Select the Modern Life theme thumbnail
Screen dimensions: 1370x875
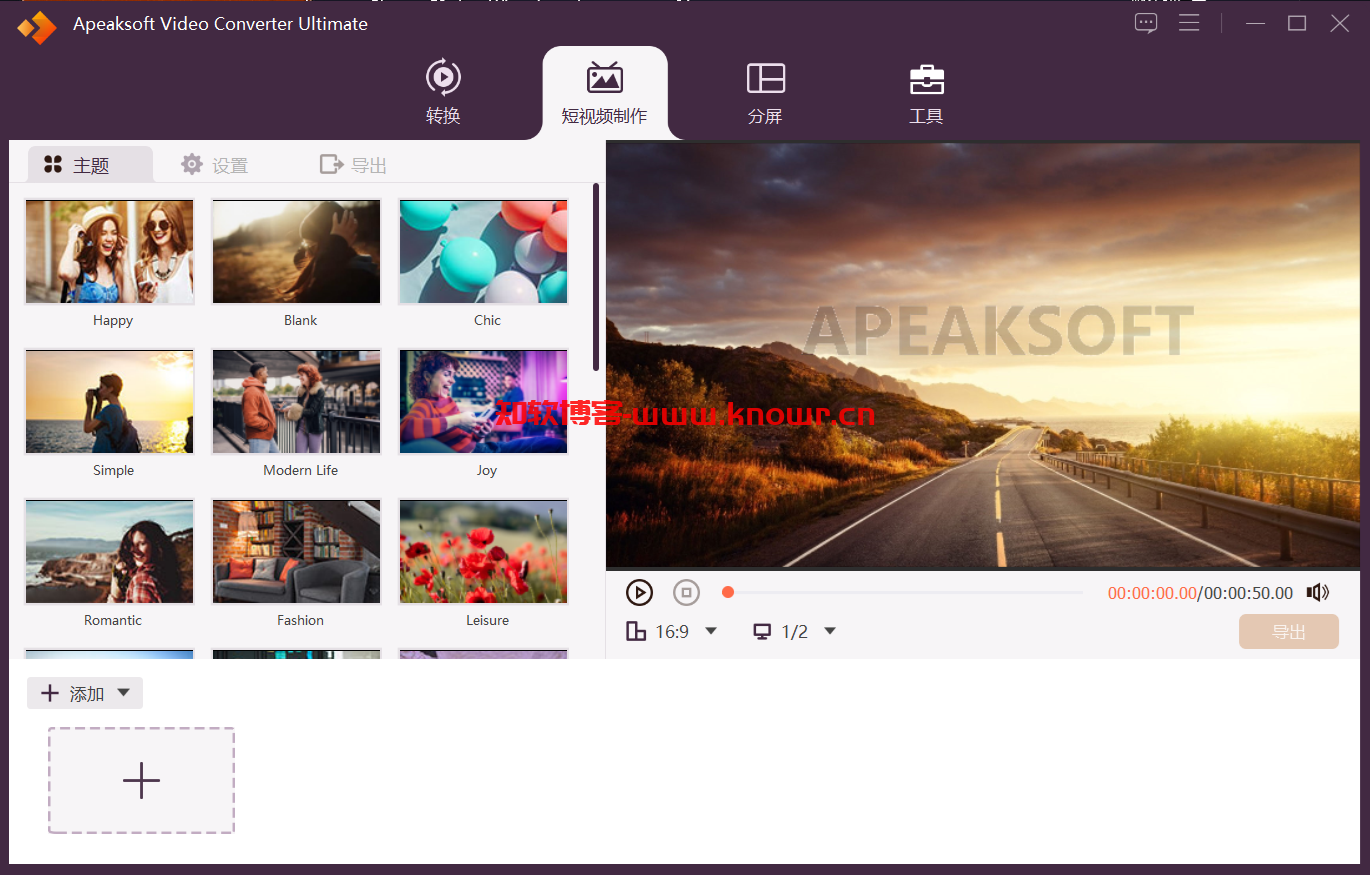click(297, 402)
